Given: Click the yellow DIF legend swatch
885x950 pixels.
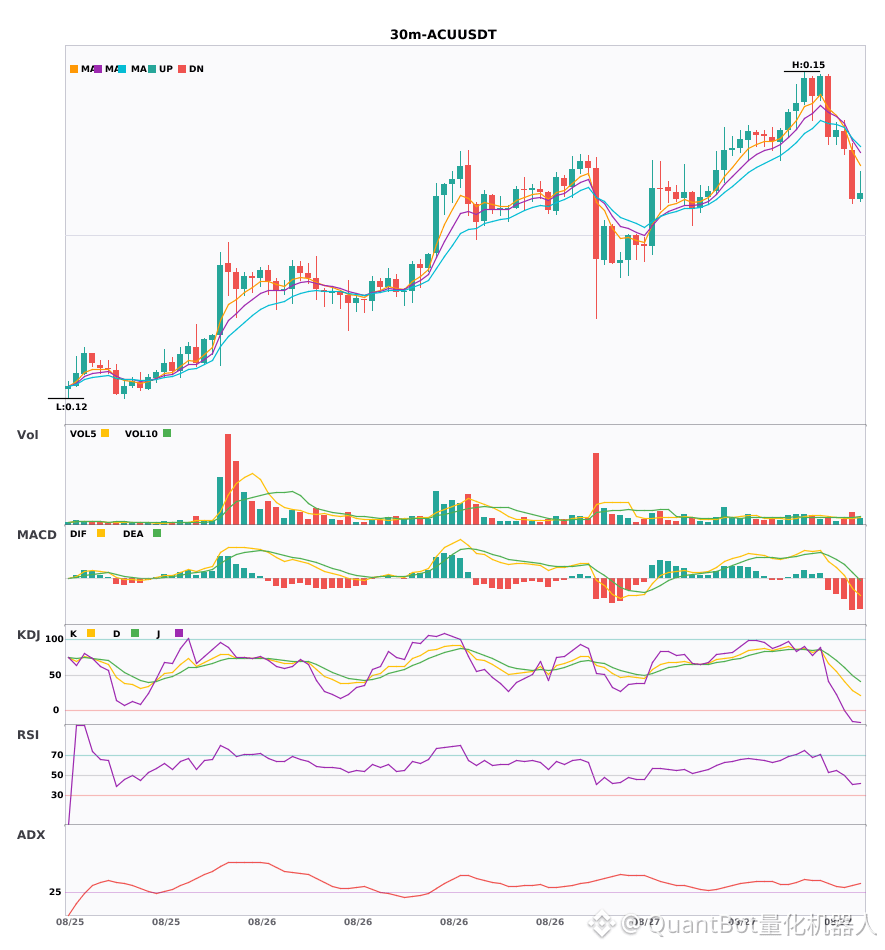Looking at the screenshot, I should [101, 533].
